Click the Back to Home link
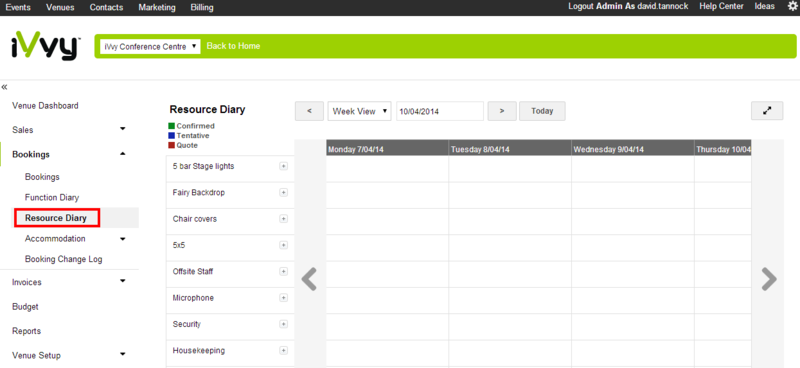The image size is (800, 368). tap(233, 46)
